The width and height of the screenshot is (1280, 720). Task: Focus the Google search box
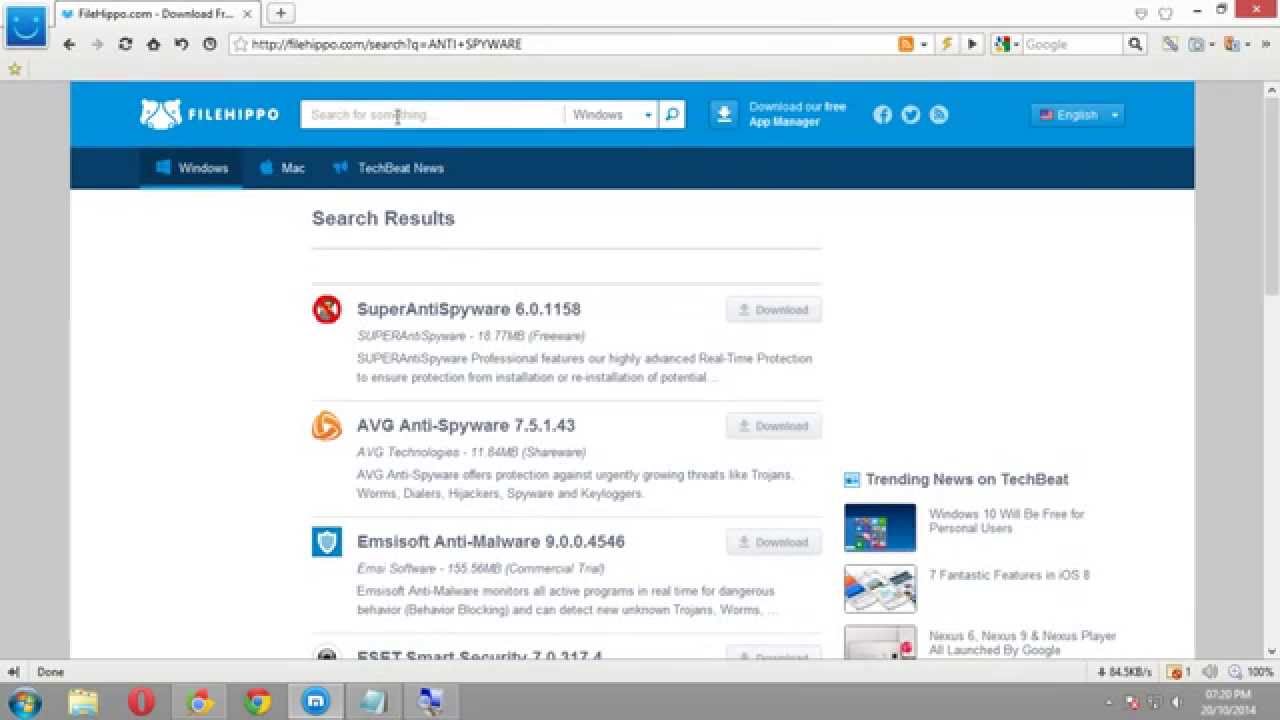click(1073, 44)
